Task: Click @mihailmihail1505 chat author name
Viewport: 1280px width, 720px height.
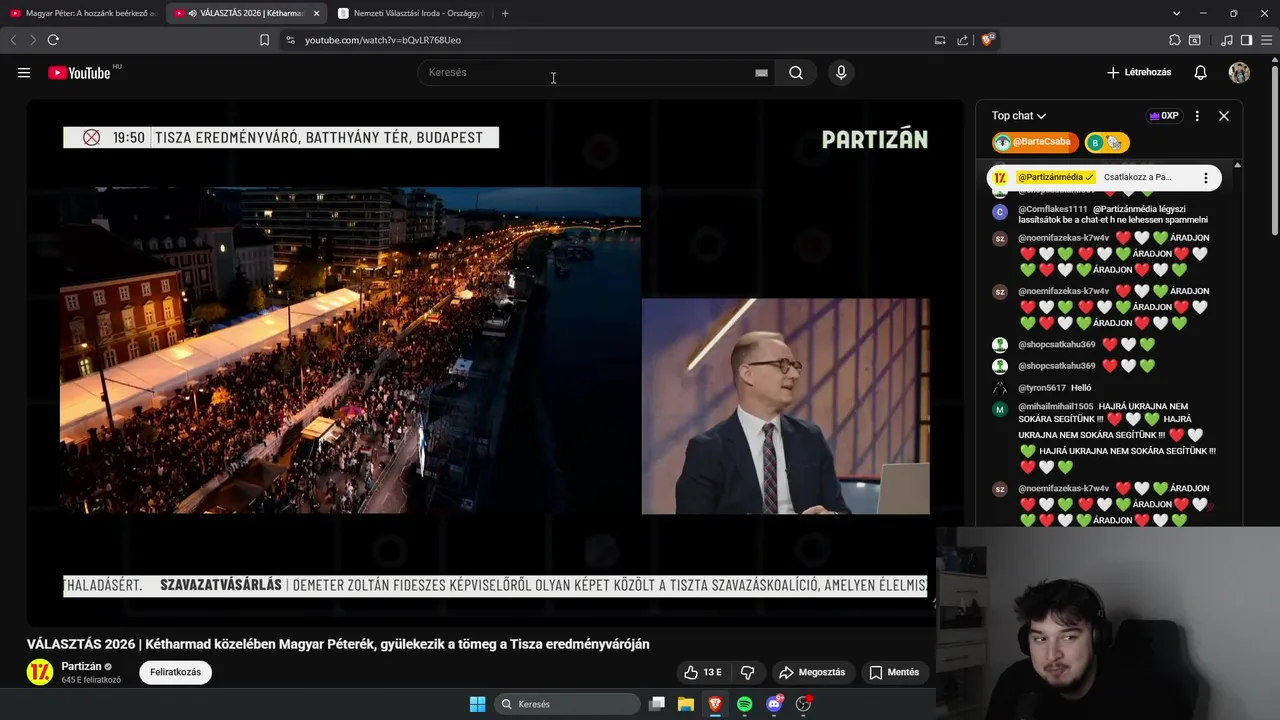Action: pos(1056,407)
